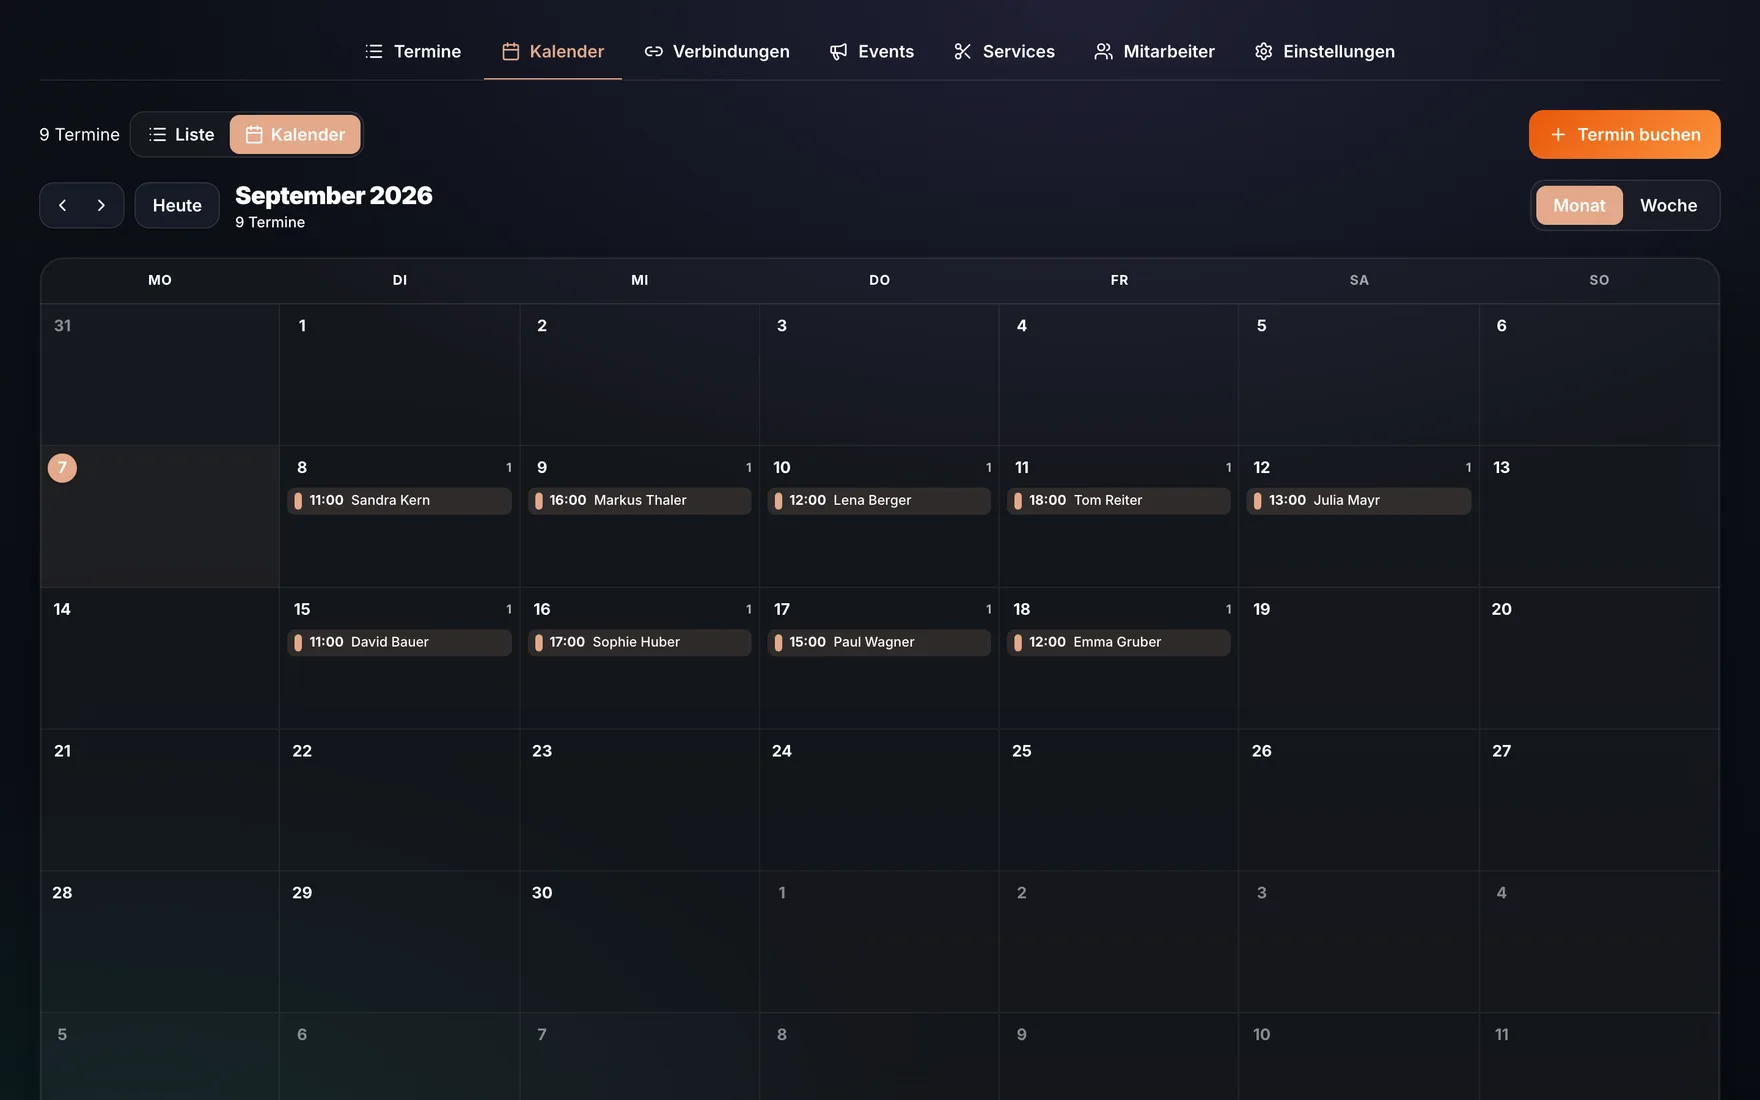Select day 31 of previous month
This screenshot has height=1100, width=1760.
coord(160,375)
